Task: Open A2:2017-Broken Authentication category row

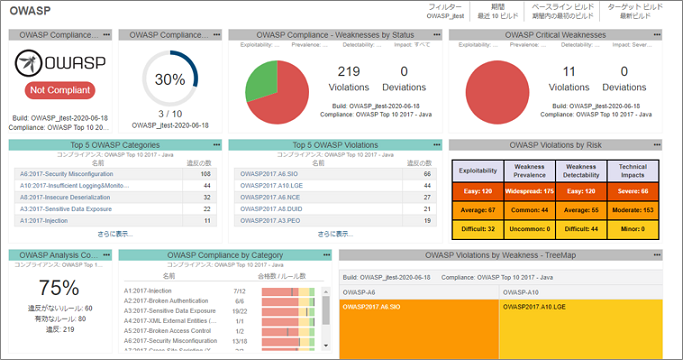Action: [x=166, y=301]
